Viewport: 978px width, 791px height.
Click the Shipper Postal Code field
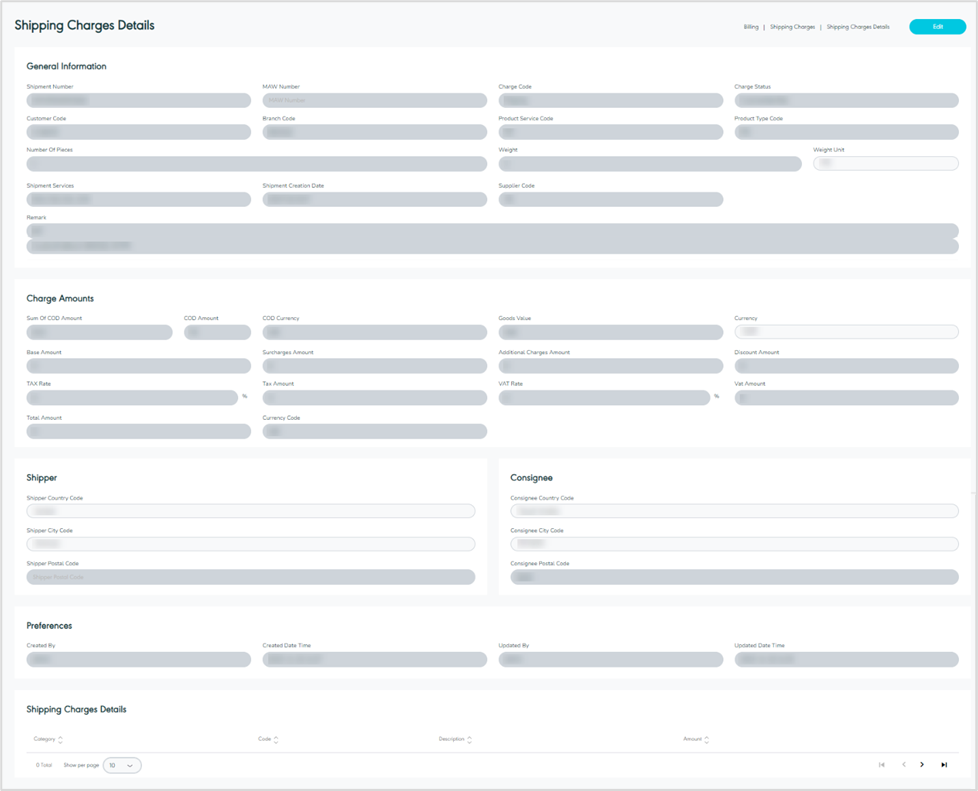point(250,576)
